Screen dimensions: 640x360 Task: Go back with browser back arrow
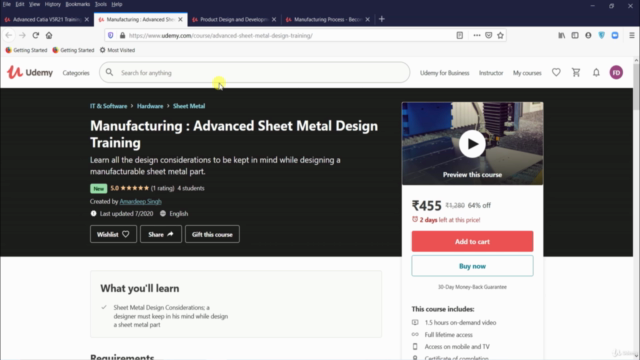point(9,36)
